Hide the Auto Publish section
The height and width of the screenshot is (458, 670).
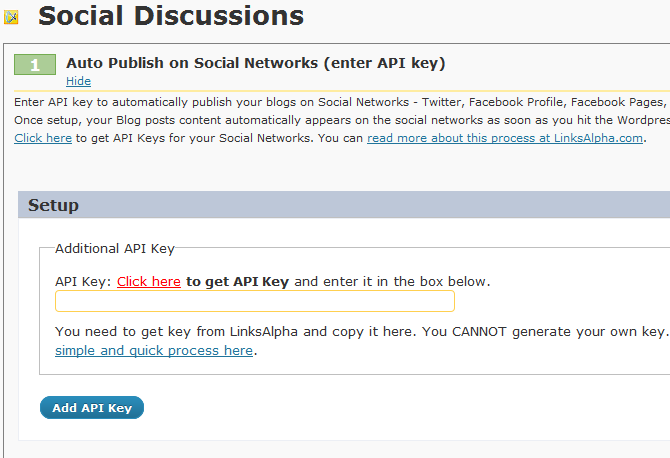pos(78,81)
